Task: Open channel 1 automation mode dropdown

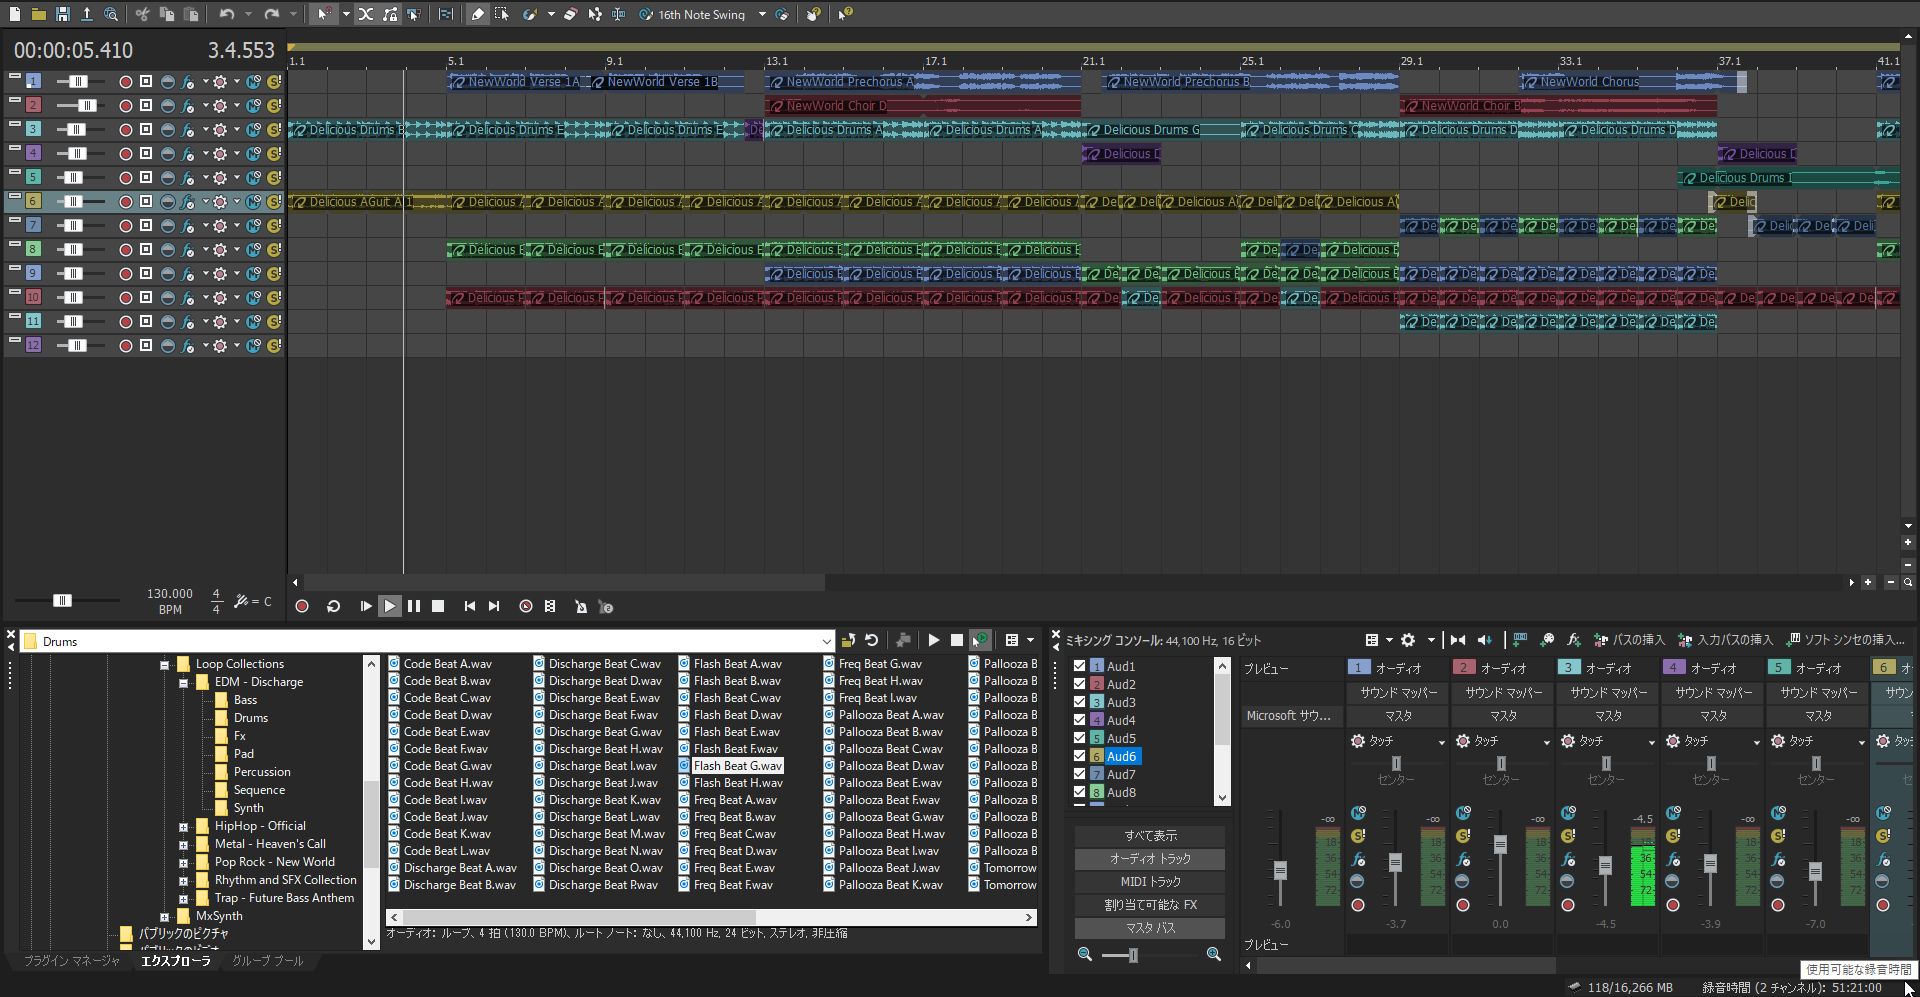Action: tap(1442, 742)
